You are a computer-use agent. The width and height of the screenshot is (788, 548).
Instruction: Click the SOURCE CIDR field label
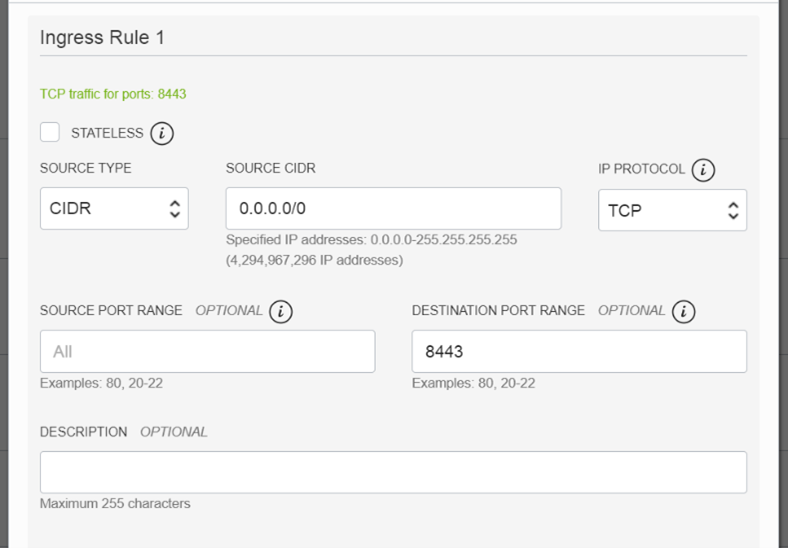tap(270, 168)
